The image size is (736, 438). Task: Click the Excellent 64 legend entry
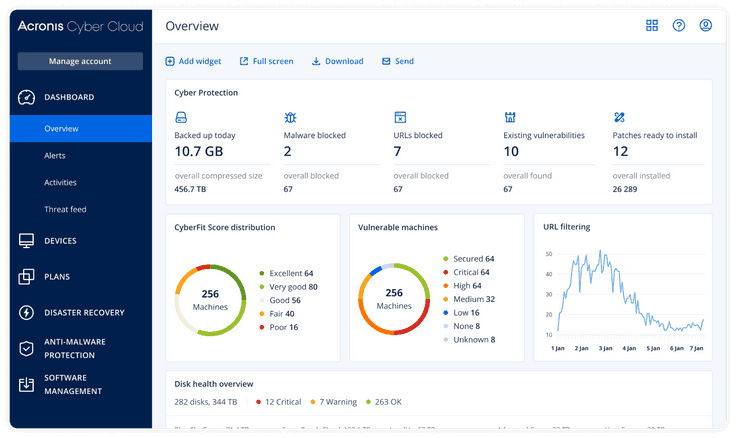[288, 273]
